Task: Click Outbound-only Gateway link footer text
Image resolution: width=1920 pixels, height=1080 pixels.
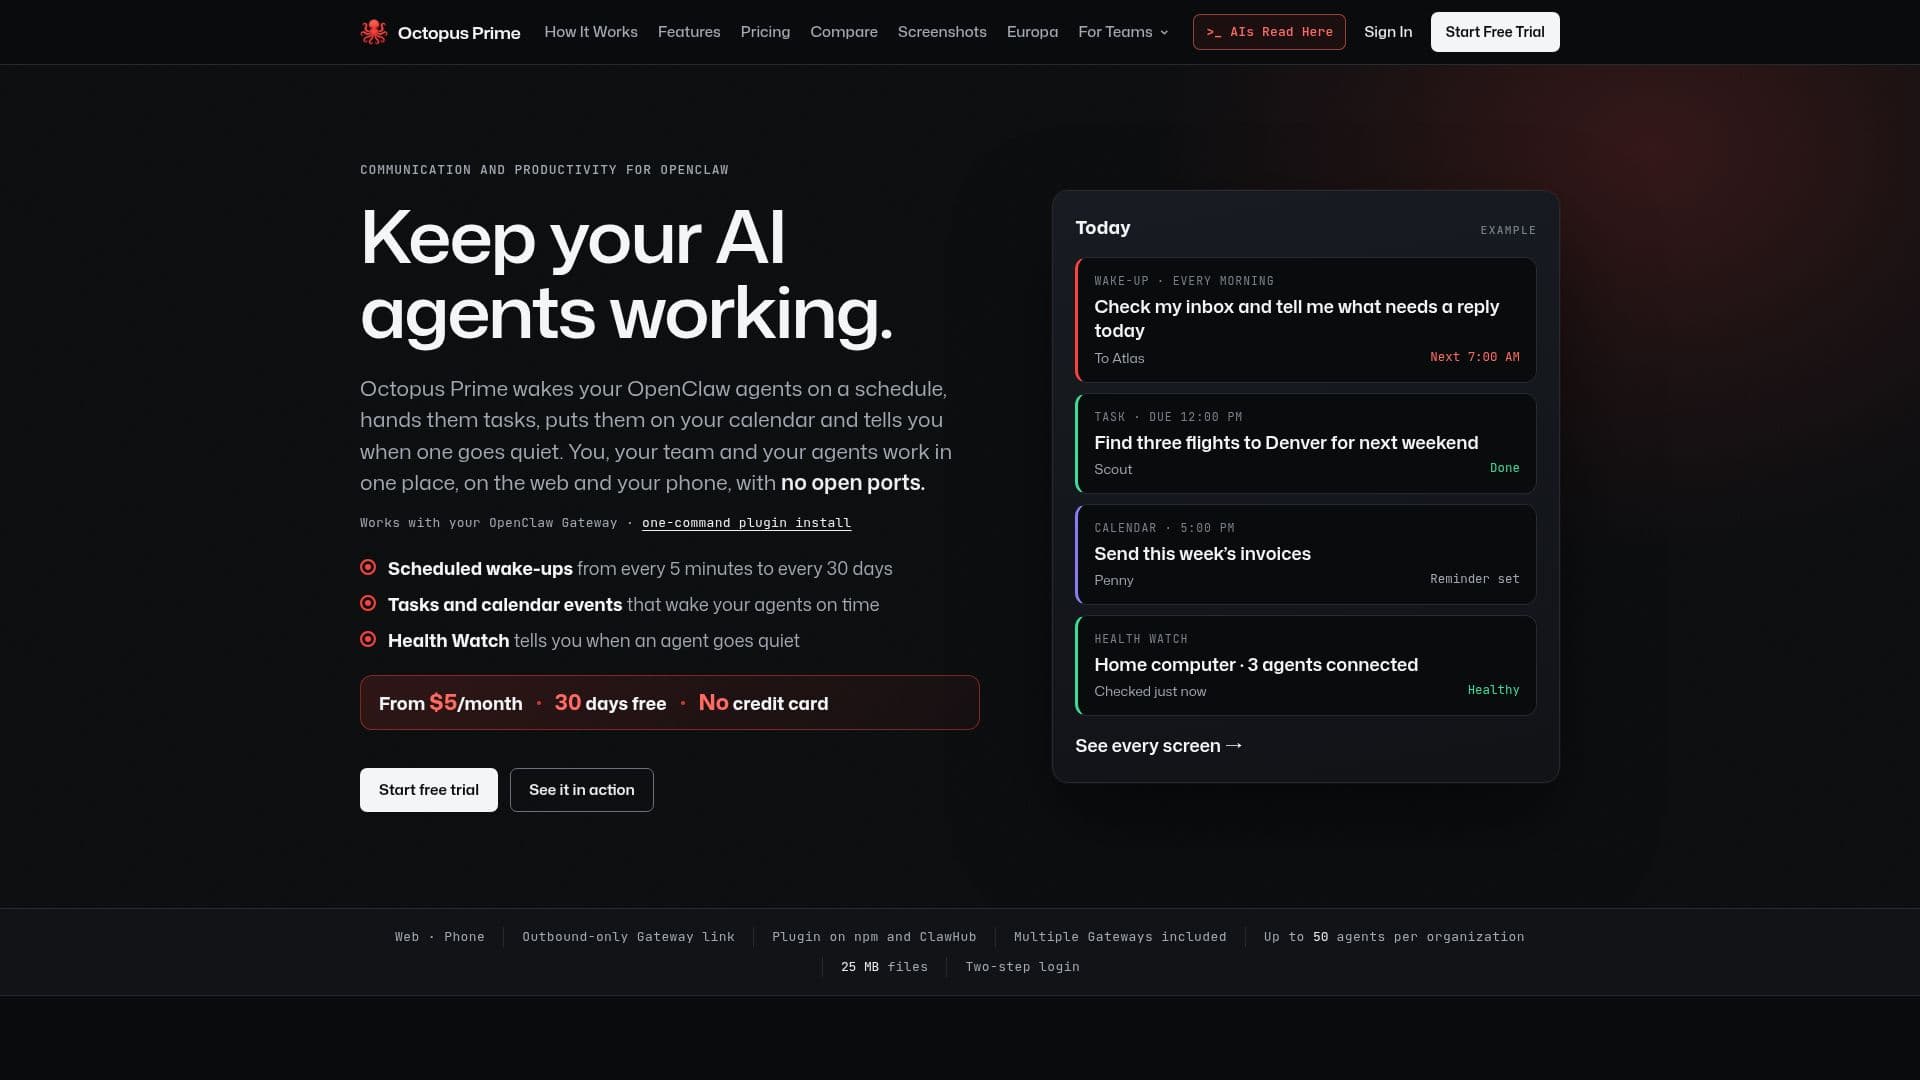Action: pyautogui.click(x=629, y=937)
